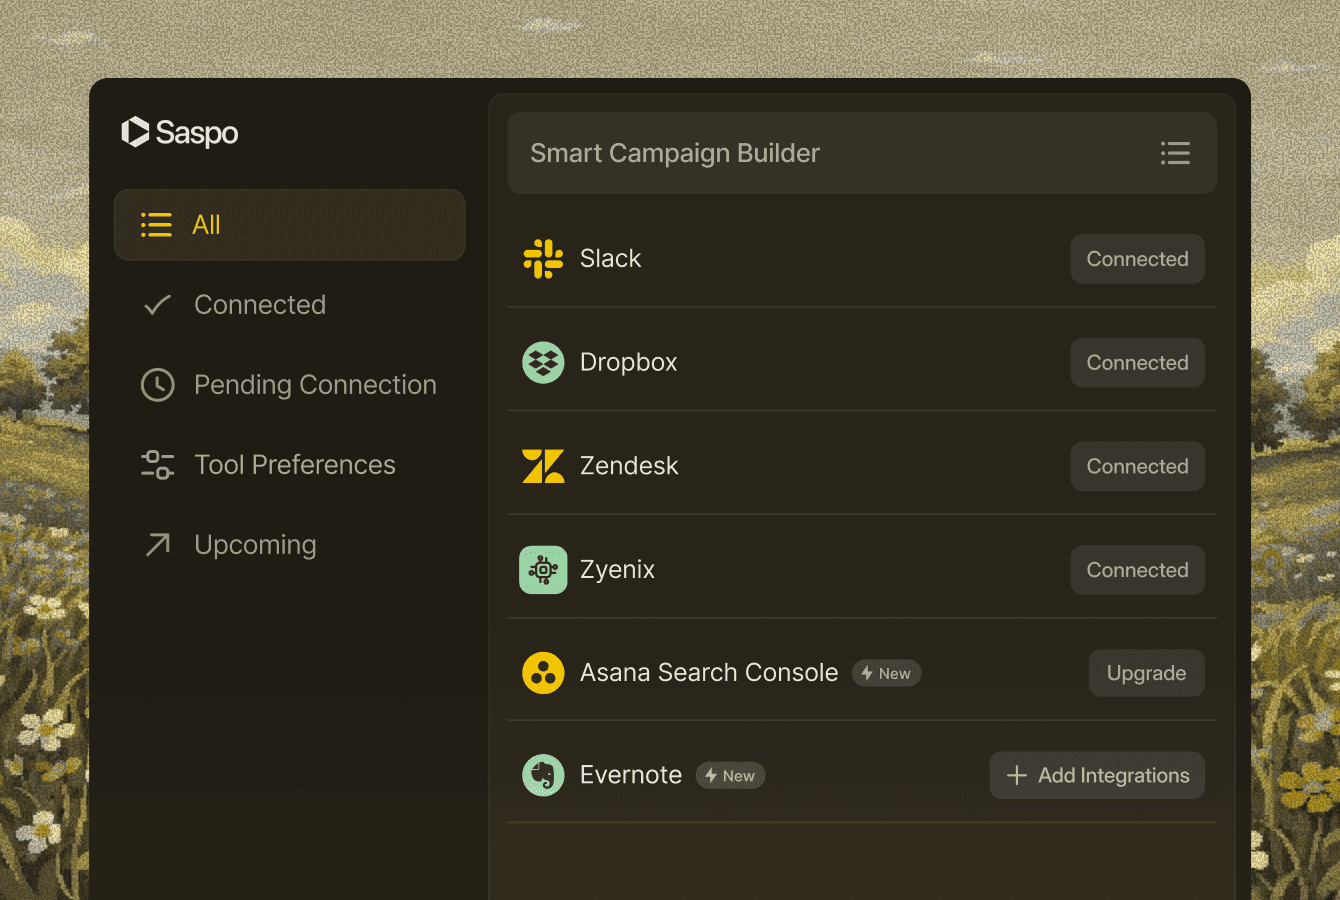This screenshot has width=1340, height=900.
Task: Open the Smart Campaign Builder selector
Action: [x=862, y=153]
